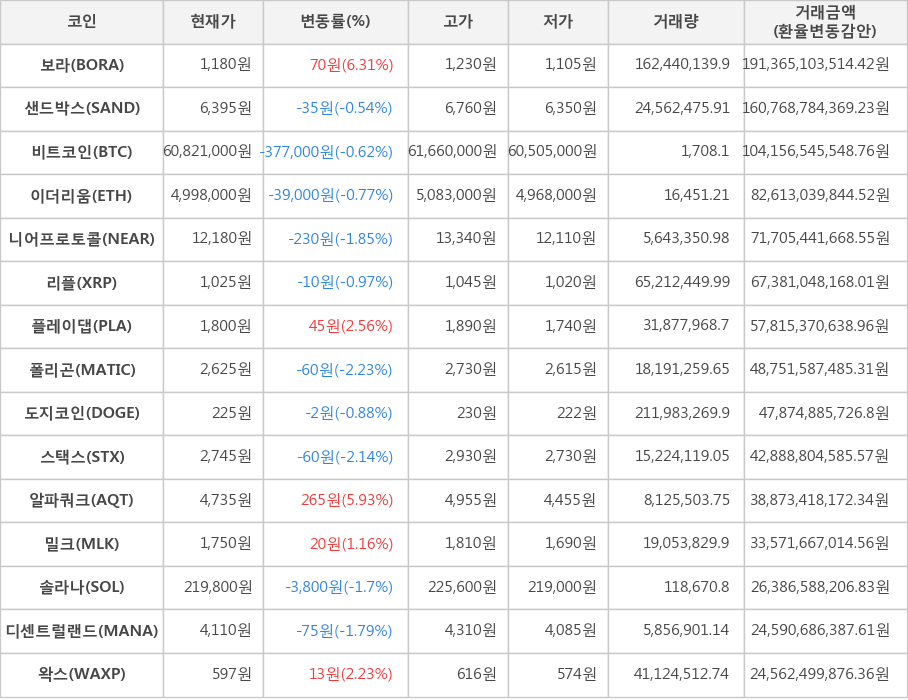The image size is (908, 700).
Task: Open the 이더리움(ETH) coin entry
Action: pos(82,195)
